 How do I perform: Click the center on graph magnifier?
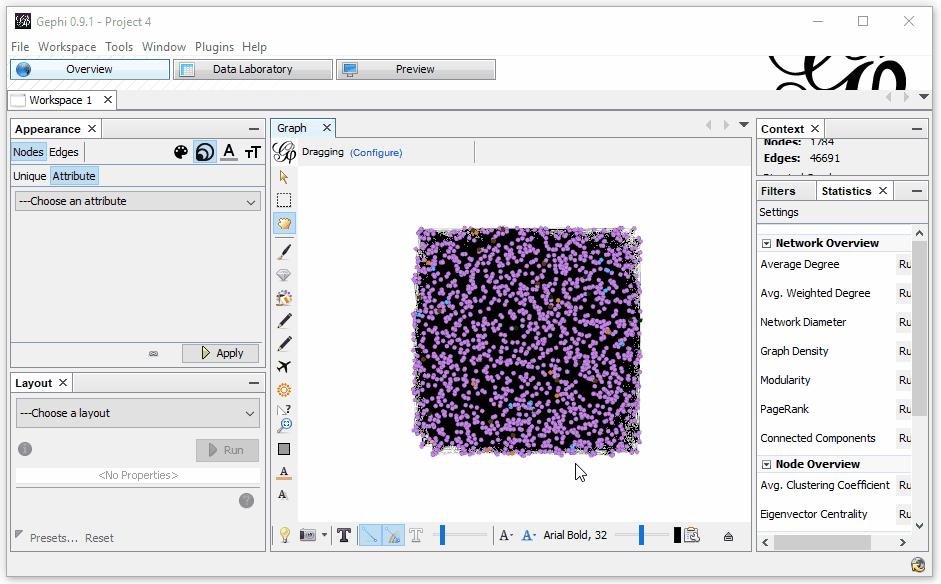(x=284, y=426)
